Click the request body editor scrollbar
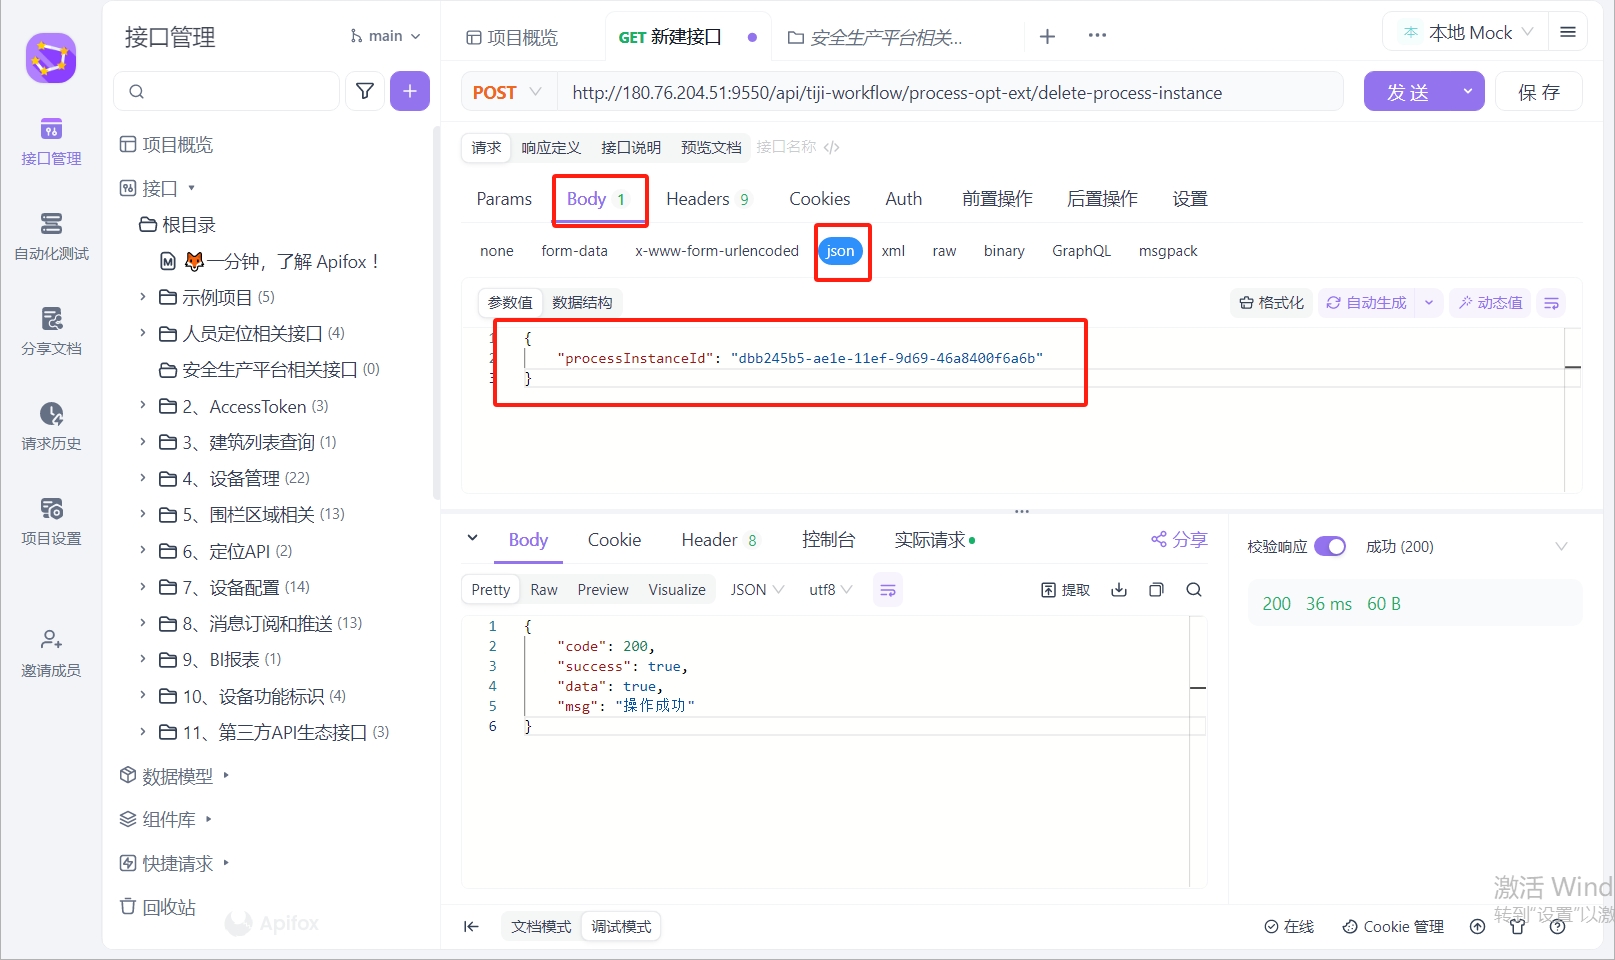This screenshot has width=1615, height=960. 1572,410
